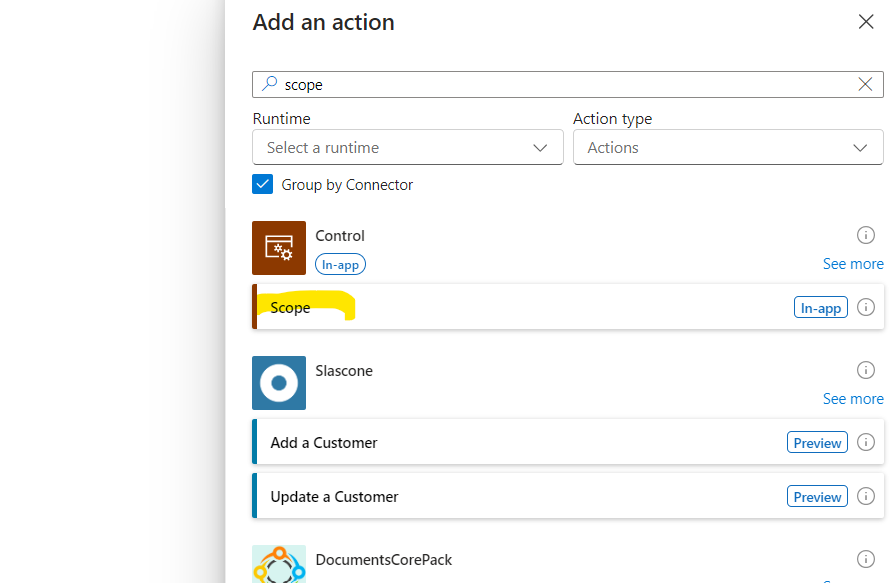
Task: Click the search magnifier icon
Action: point(268,84)
